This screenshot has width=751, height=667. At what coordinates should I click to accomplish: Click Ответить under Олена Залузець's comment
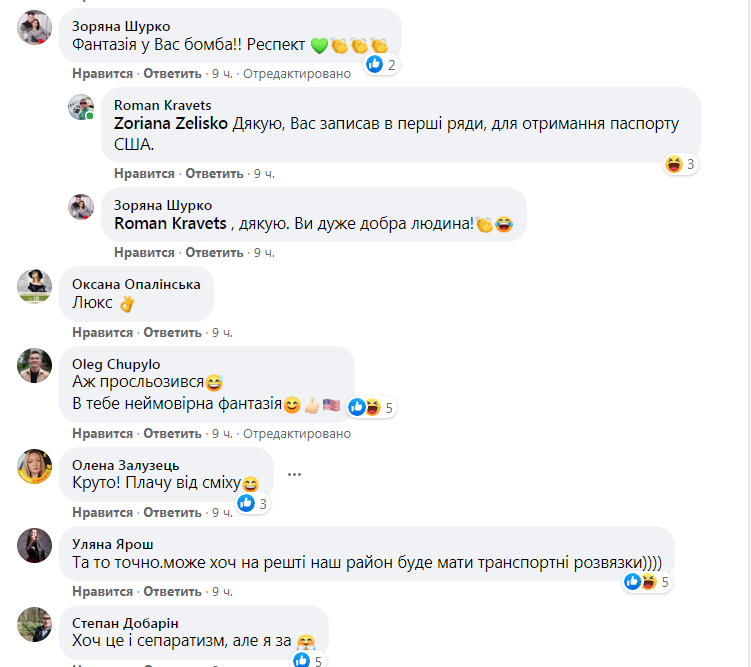[x=173, y=513]
